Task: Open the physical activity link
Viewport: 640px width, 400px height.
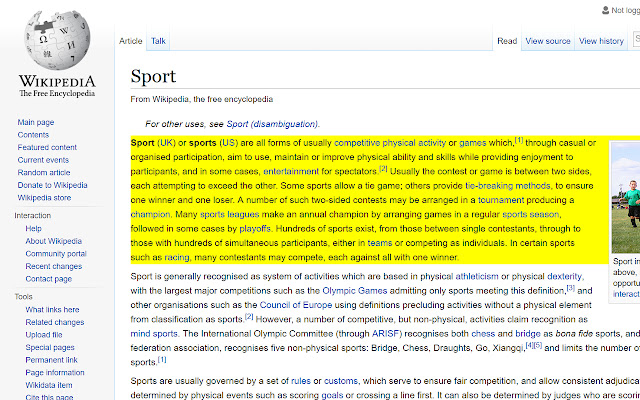Action: click(414, 143)
